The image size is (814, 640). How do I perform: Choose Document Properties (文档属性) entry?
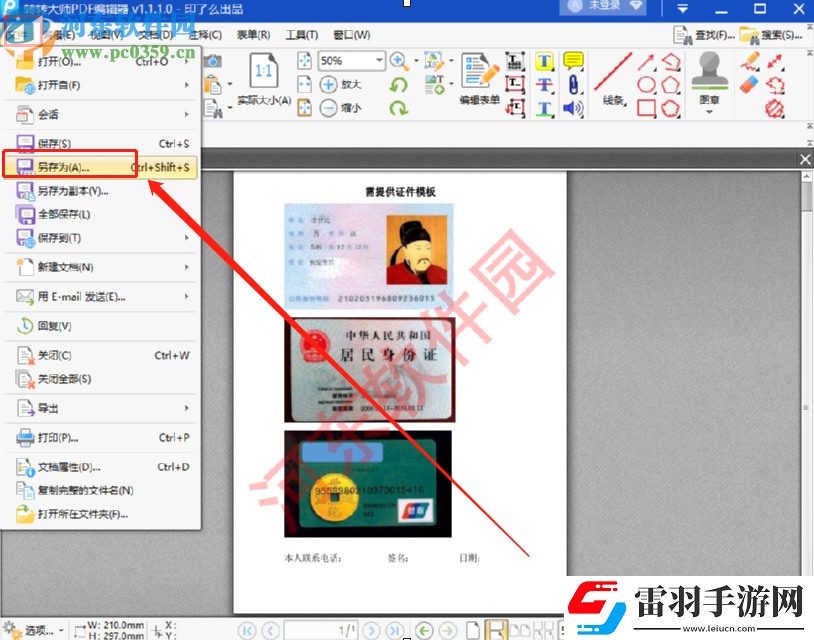(x=100, y=467)
